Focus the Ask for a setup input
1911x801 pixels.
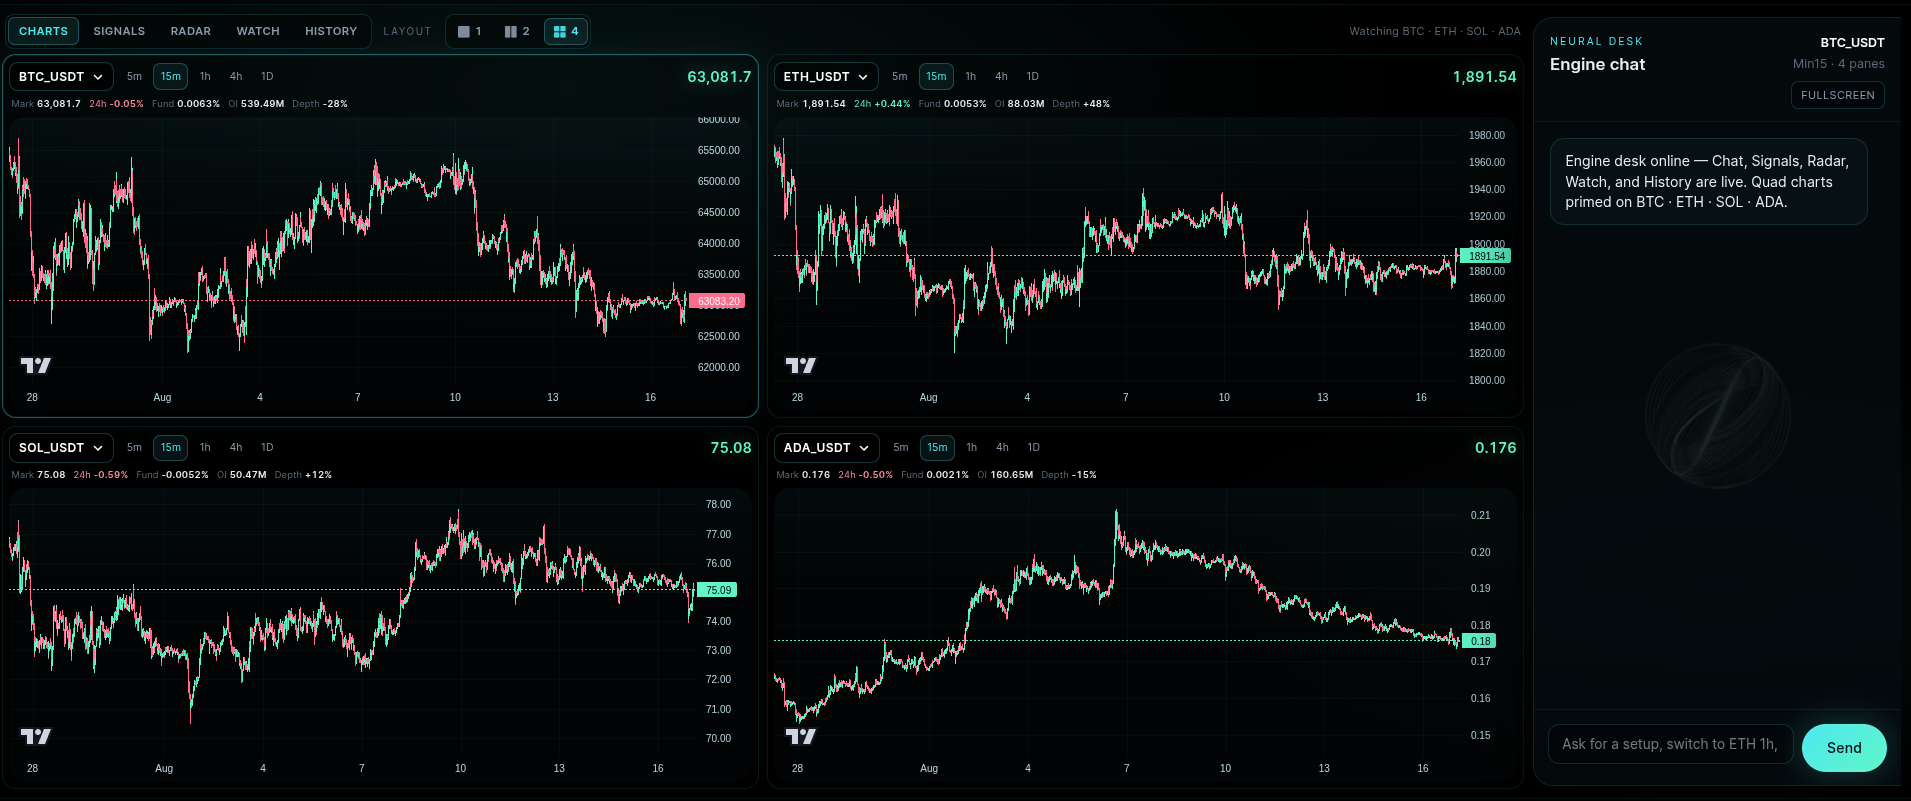[1670, 744]
